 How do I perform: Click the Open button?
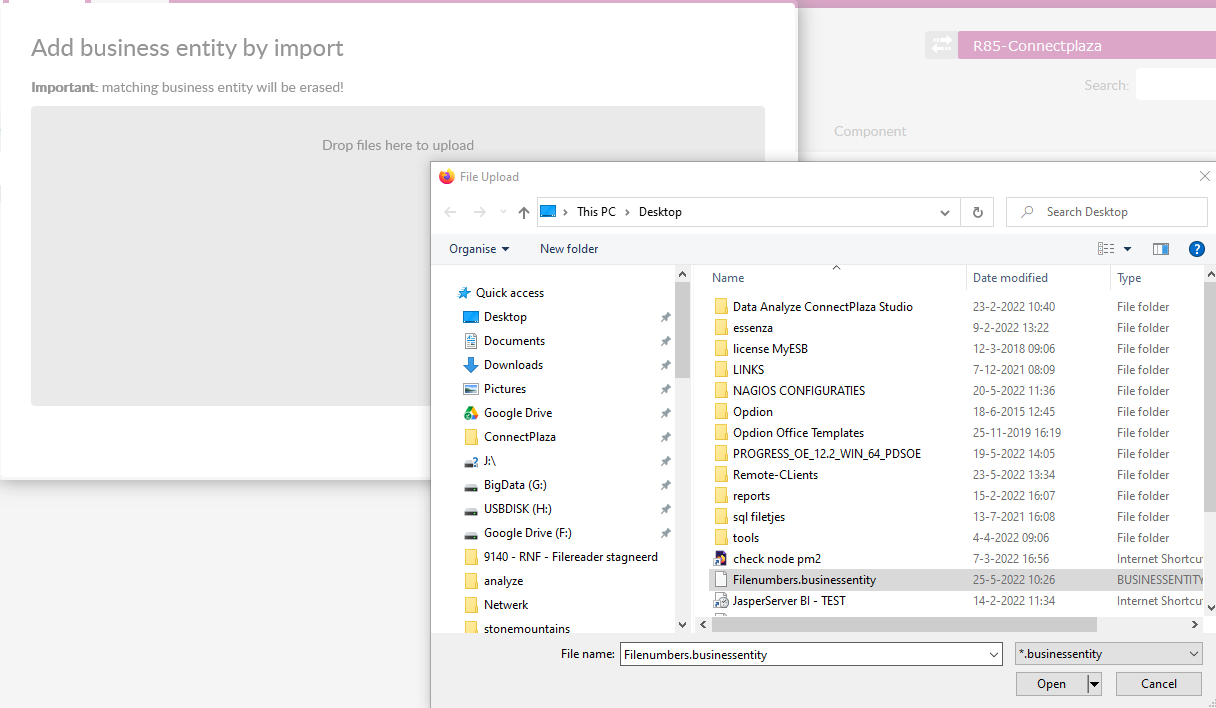click(1051, 684)
